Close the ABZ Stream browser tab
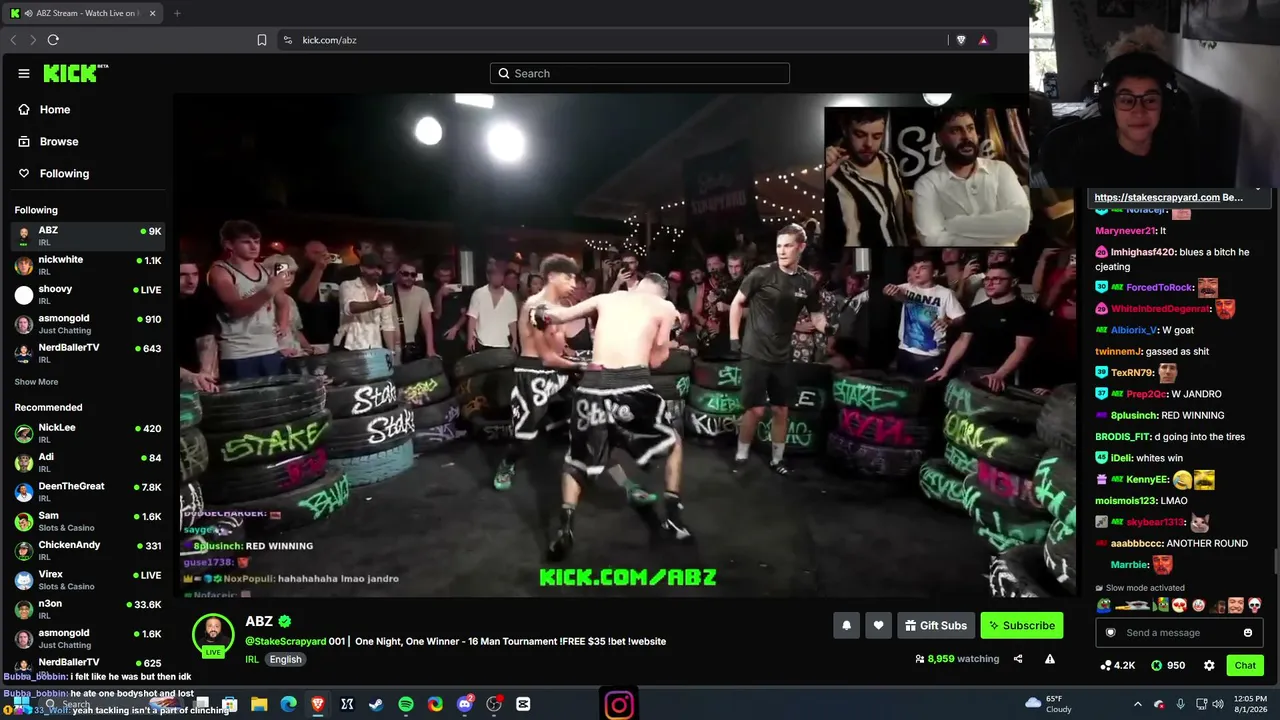The width and height of the screenshot is (1280, 720). pyautogui.click(x=152, y=13)
